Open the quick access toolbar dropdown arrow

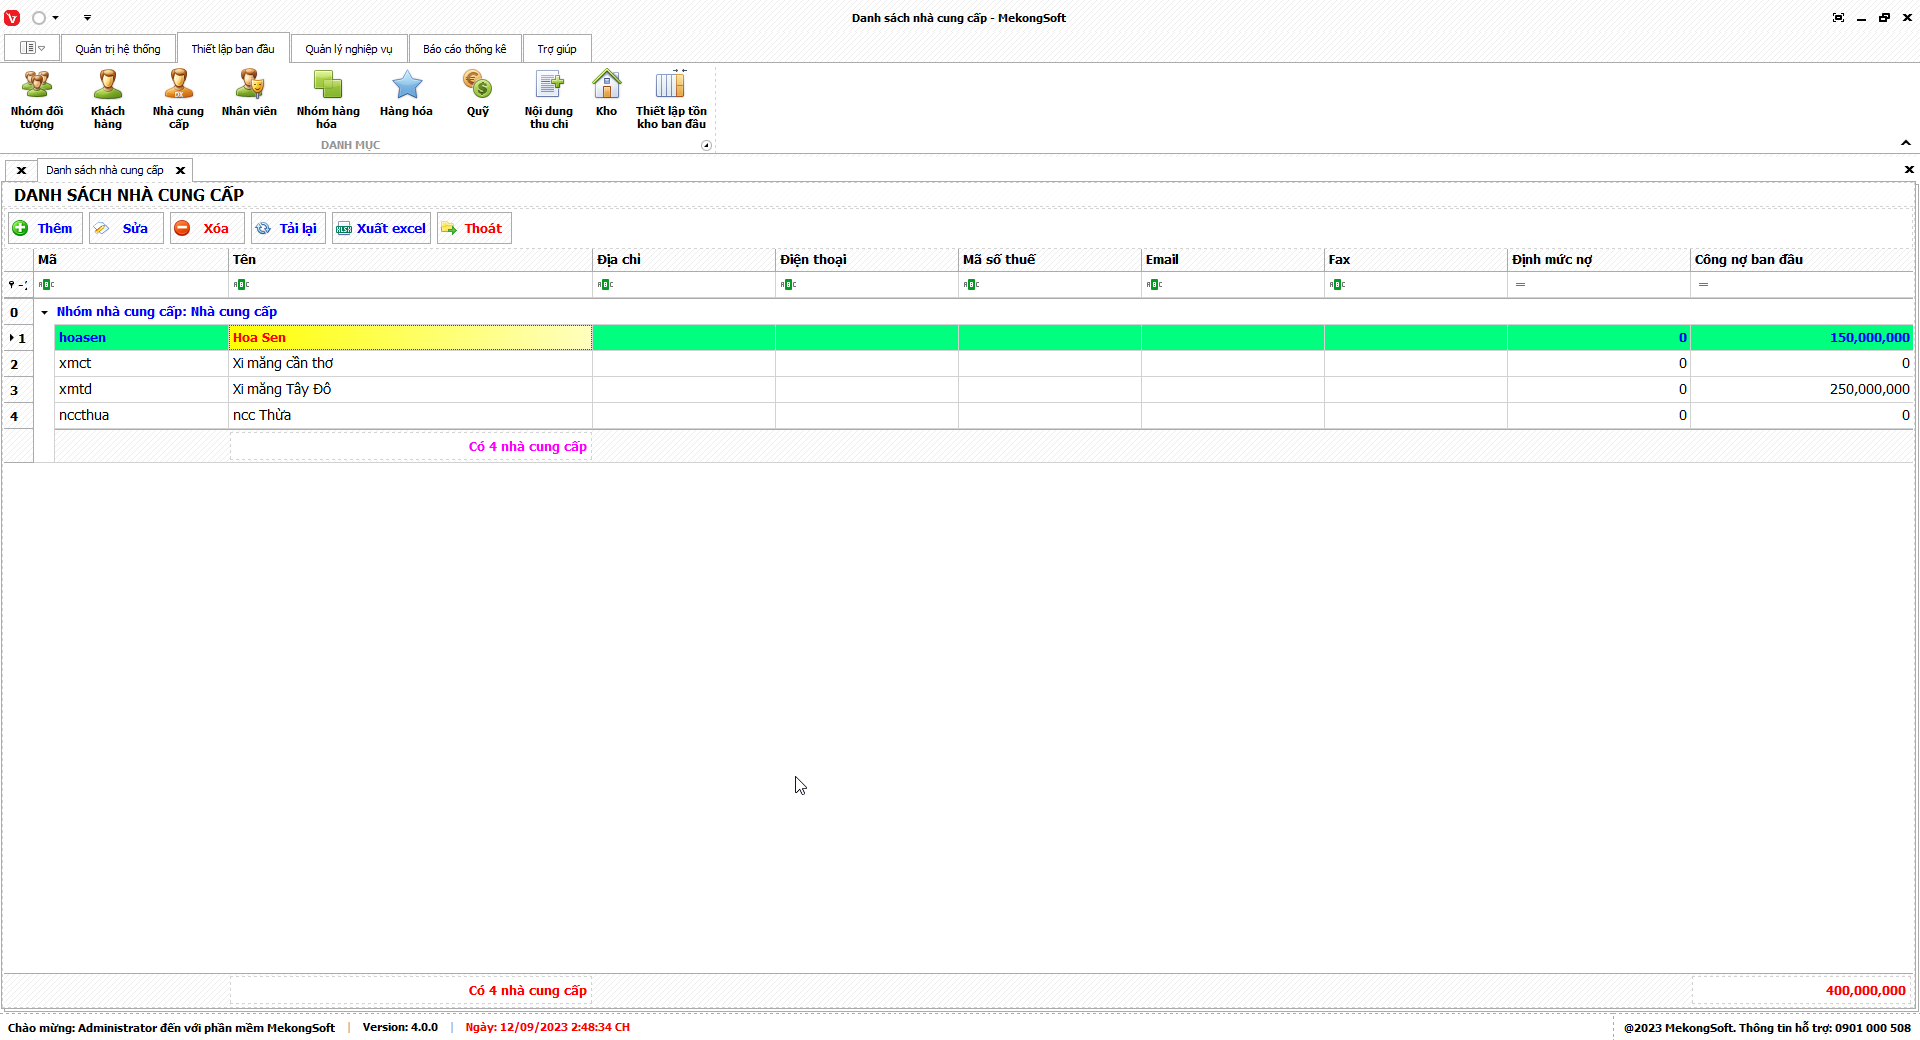87,18
